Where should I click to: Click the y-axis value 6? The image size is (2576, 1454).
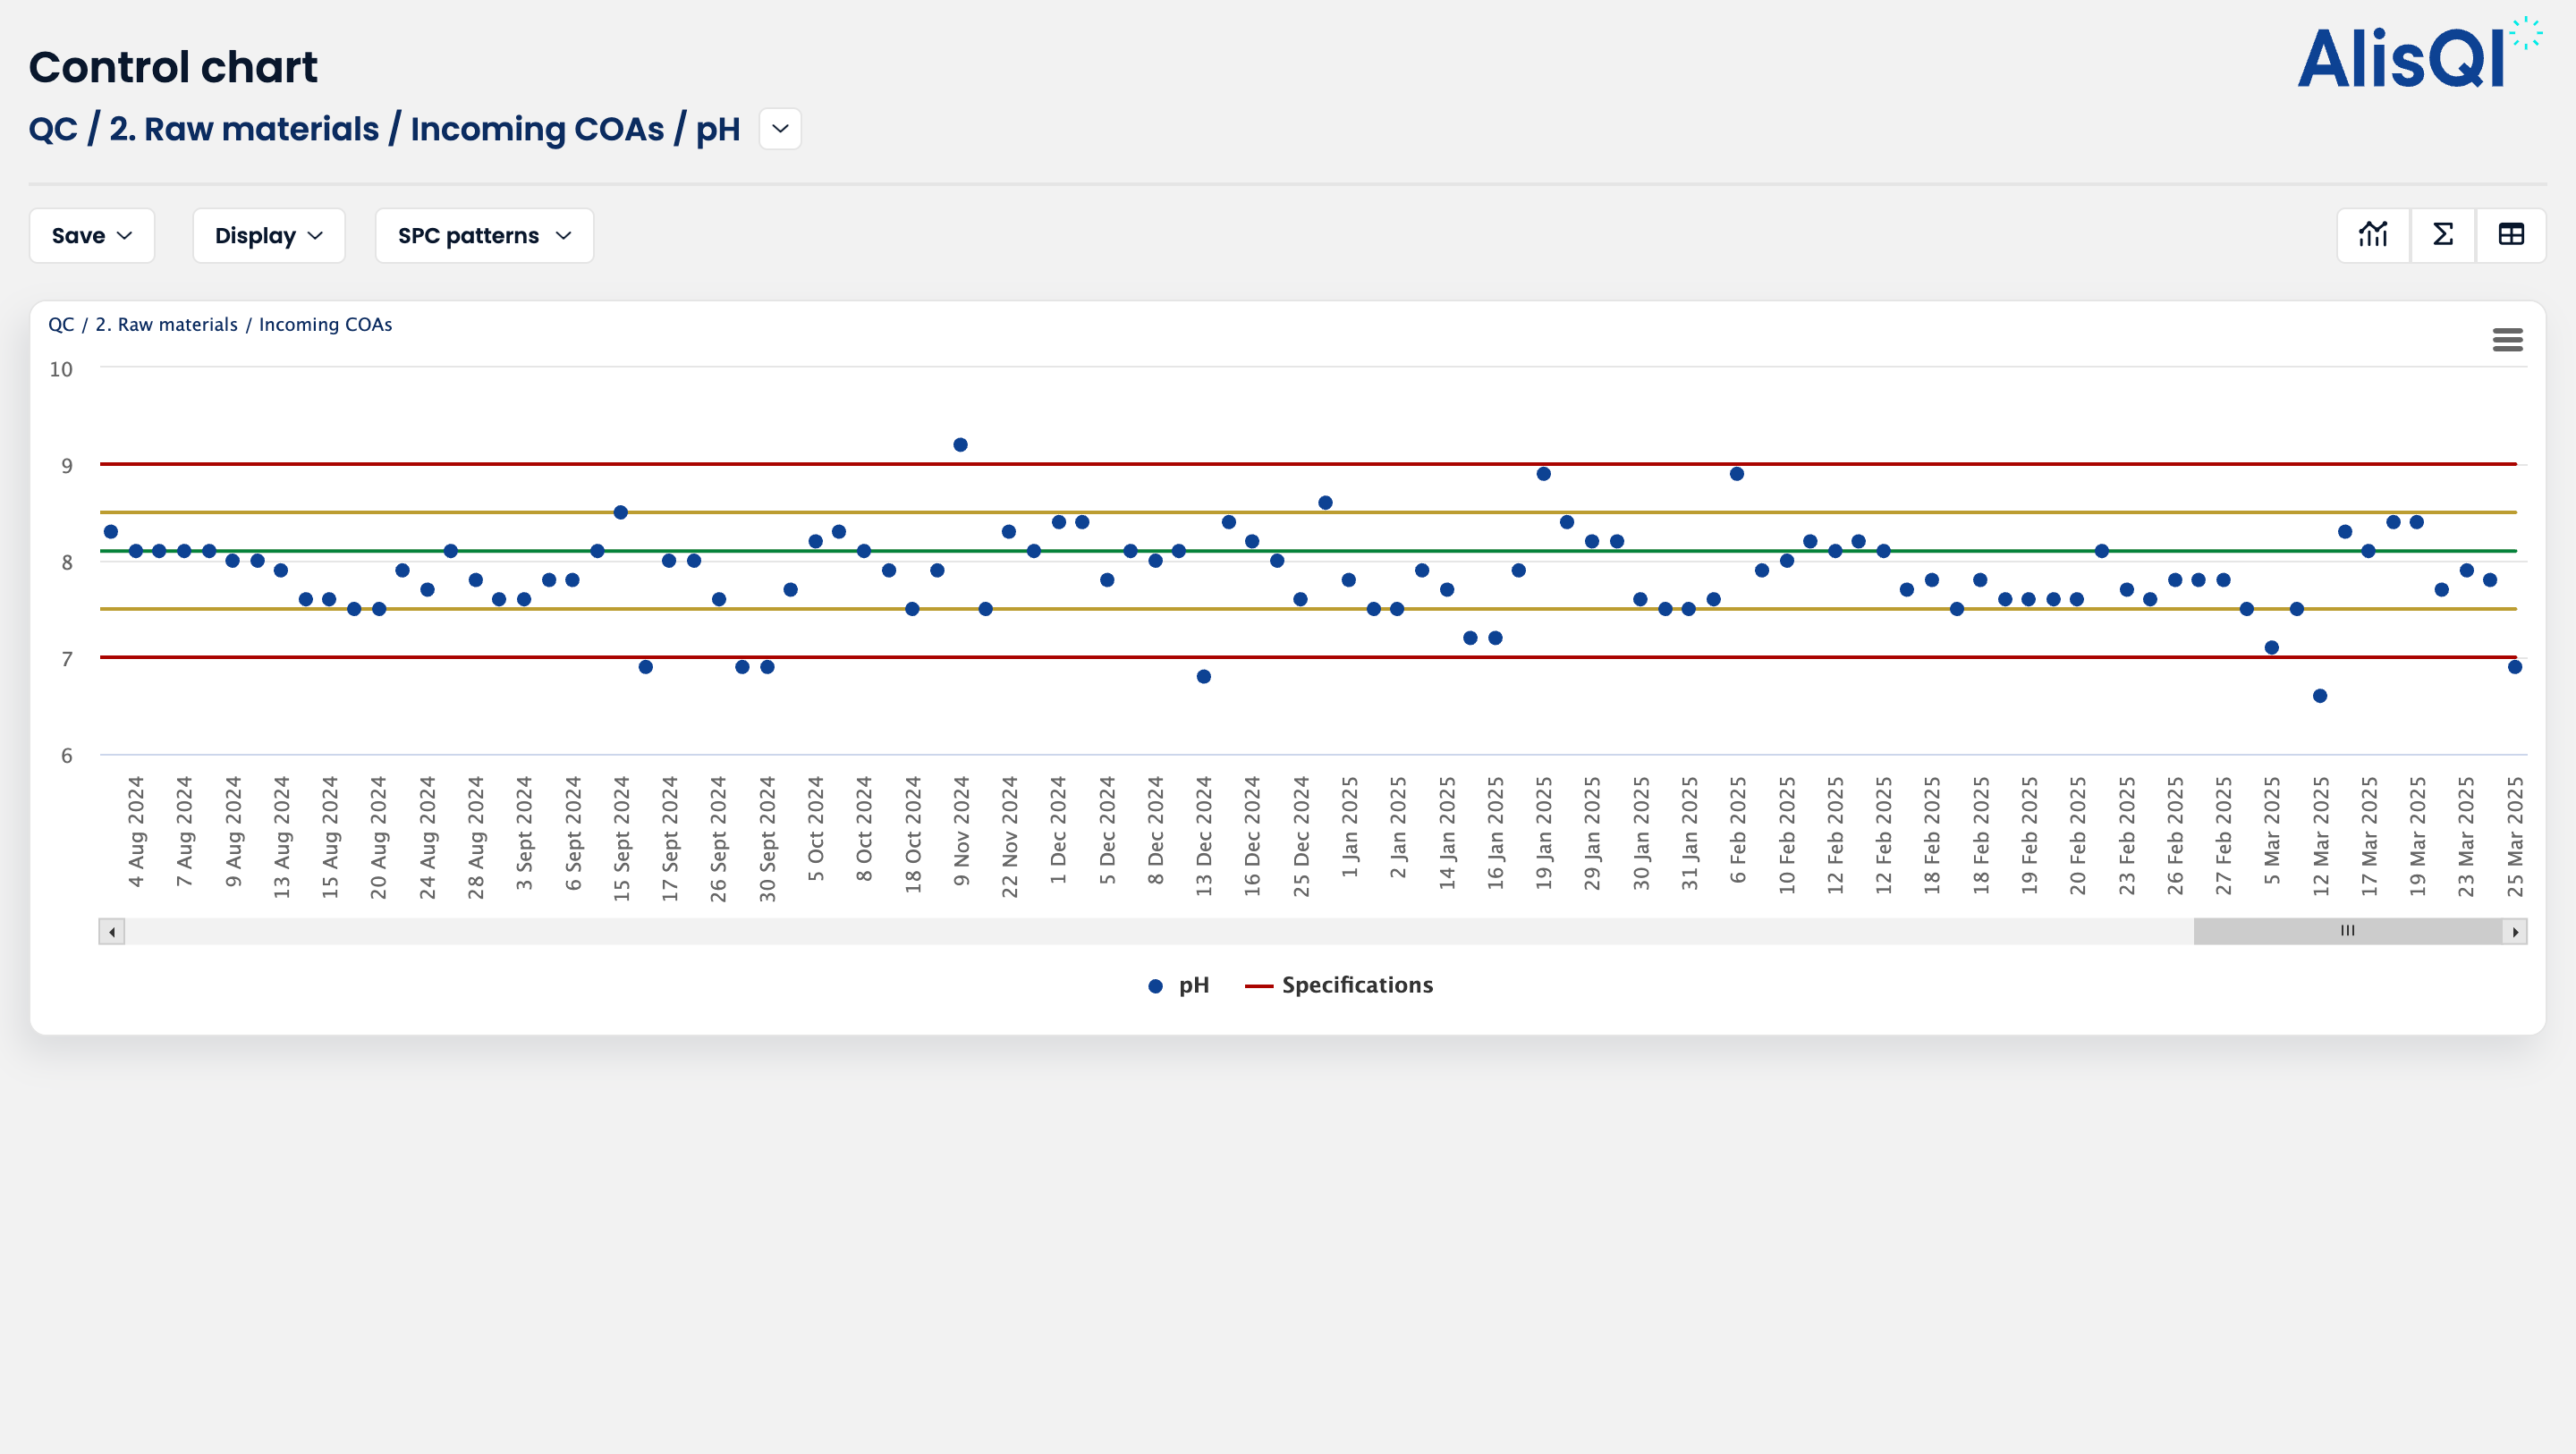pos(67,756)
